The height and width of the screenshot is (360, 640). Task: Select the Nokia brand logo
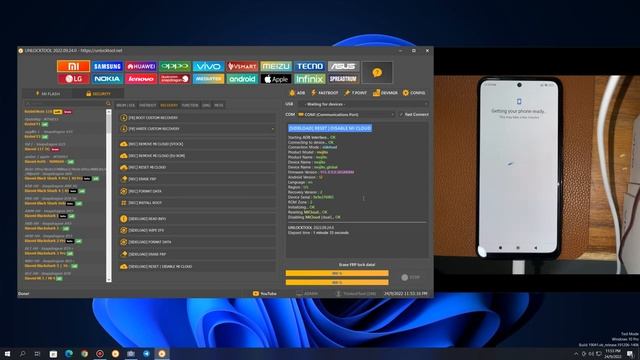pyautogui.click(x=107, y=79)
